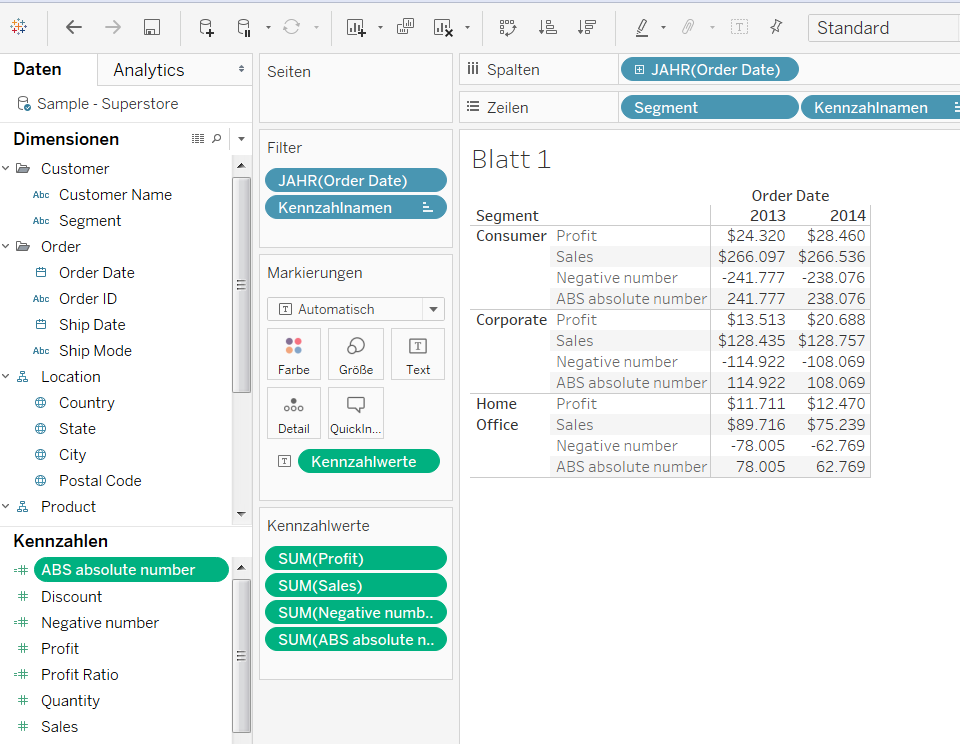Click the SUM(Profit) pill in Kennzahlwerte
960x744 pixels.
(x=356, y=558)
